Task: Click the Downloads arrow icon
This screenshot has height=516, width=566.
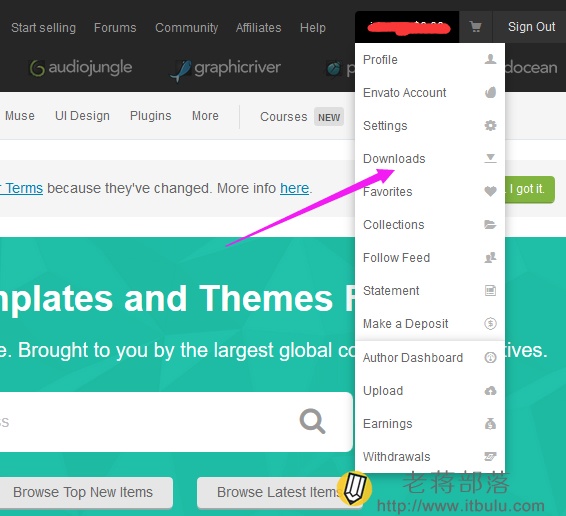Action: [x=490, y=158]
